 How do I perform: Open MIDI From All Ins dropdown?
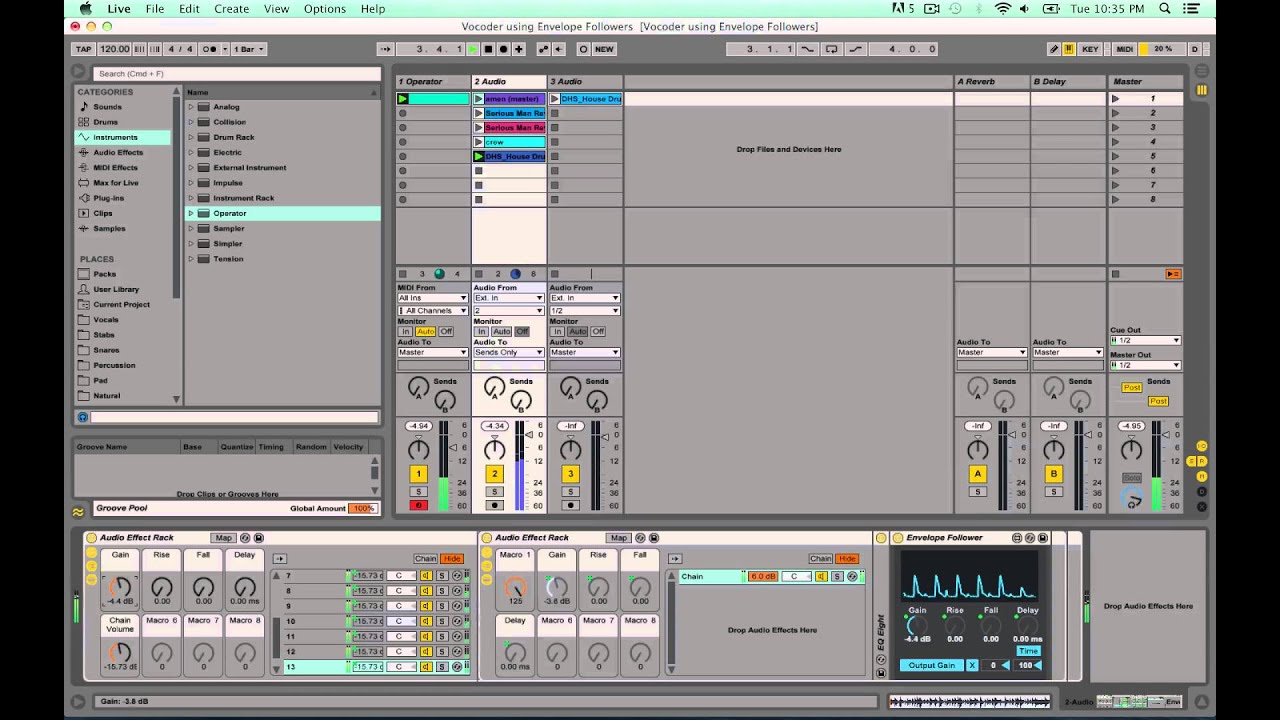point(432,298)
